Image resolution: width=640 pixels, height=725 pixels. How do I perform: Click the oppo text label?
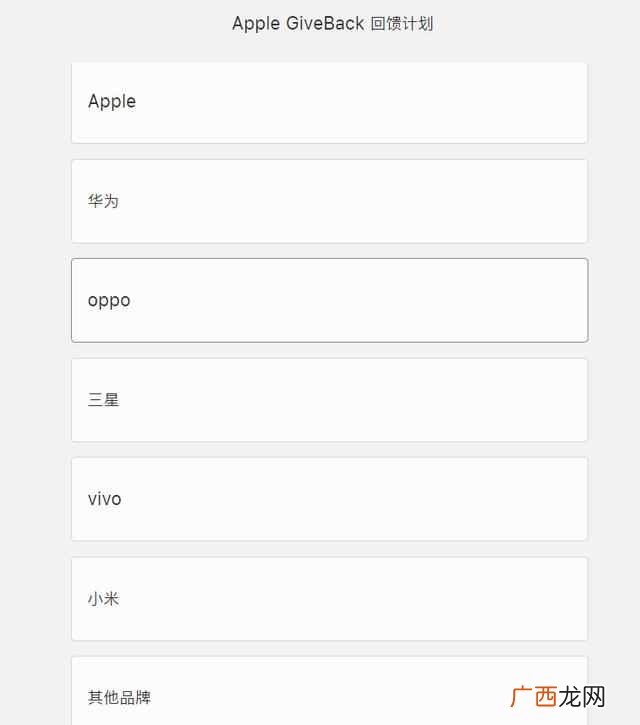click(x=109, y=301)
